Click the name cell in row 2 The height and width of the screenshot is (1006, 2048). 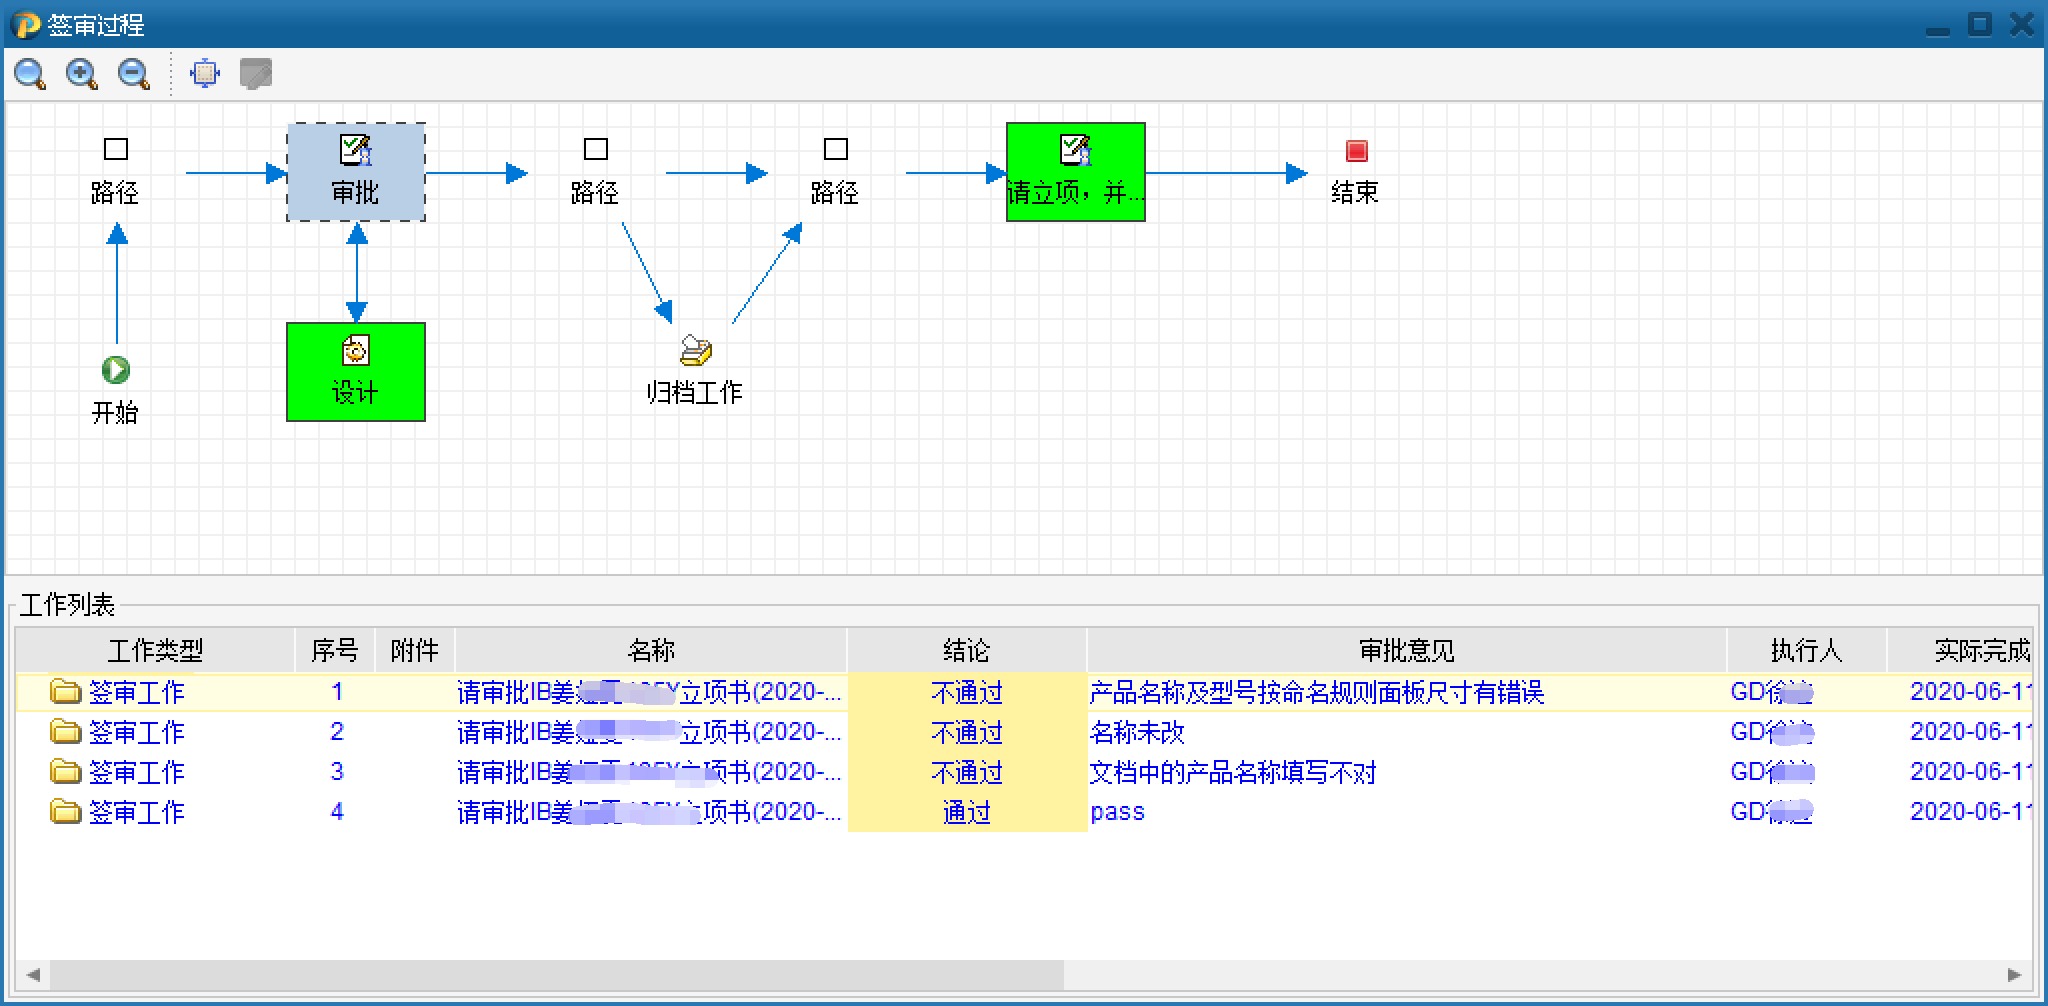tap(650, 732)
